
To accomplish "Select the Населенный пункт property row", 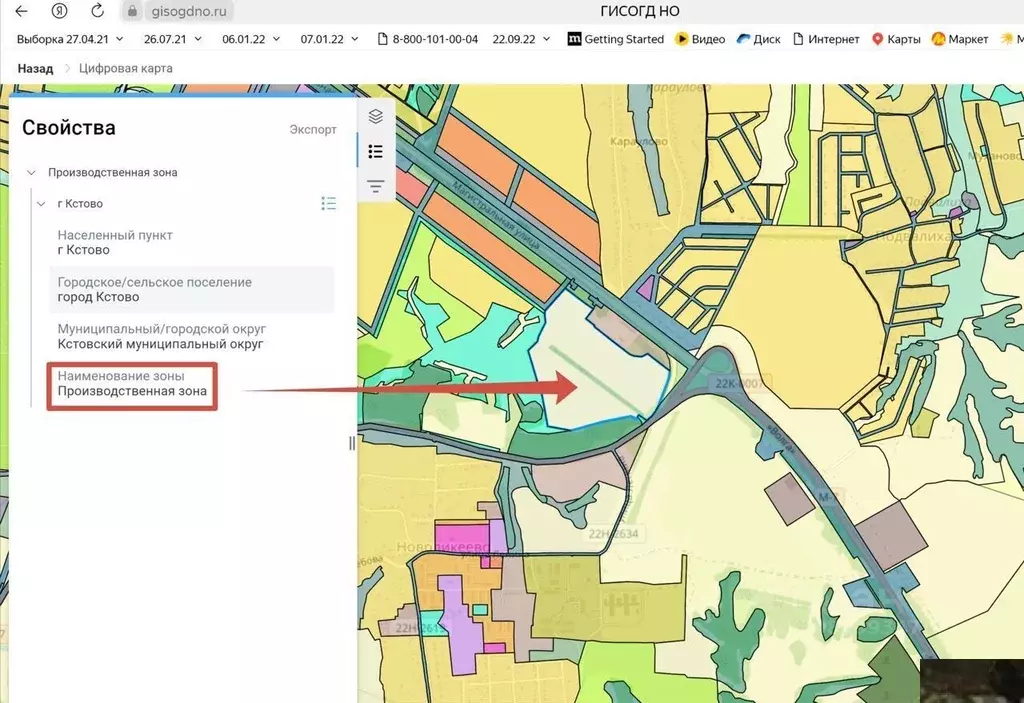I will (x=192, y=242).
